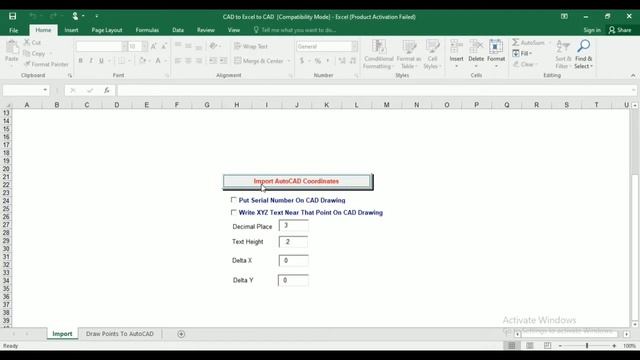The height and width of the screenshot is (360, 640).
Task: Click the Text Height input box
Action: click(293, 242)
